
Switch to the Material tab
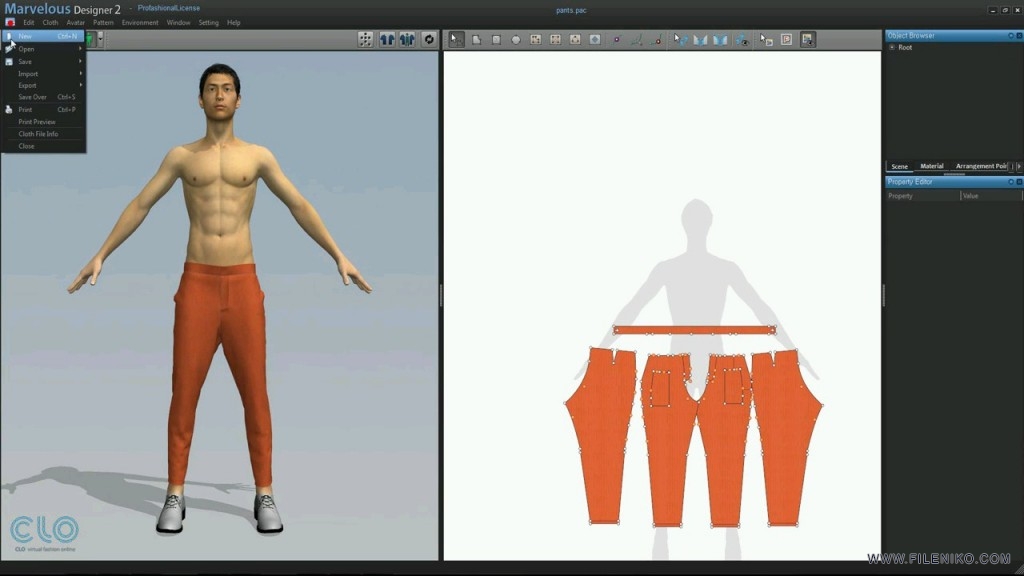(932, 167)
